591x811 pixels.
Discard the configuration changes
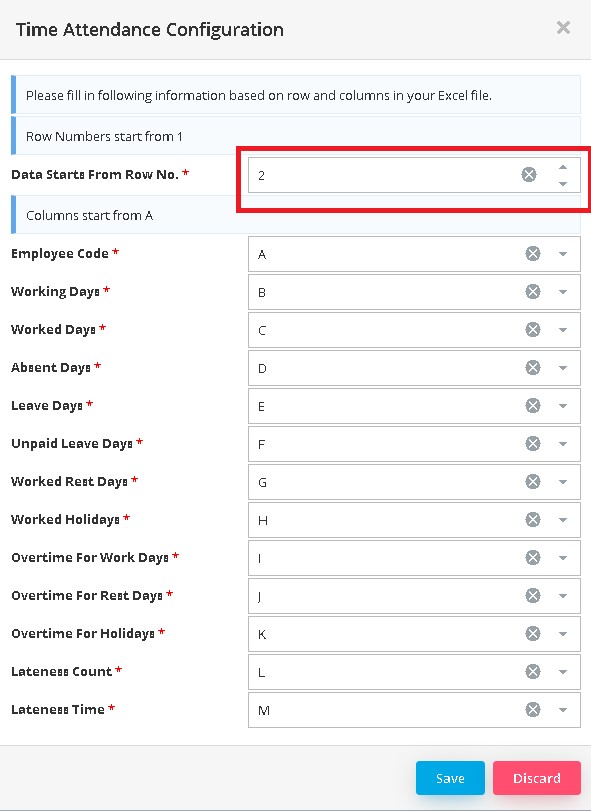click(x=537, y=778)
